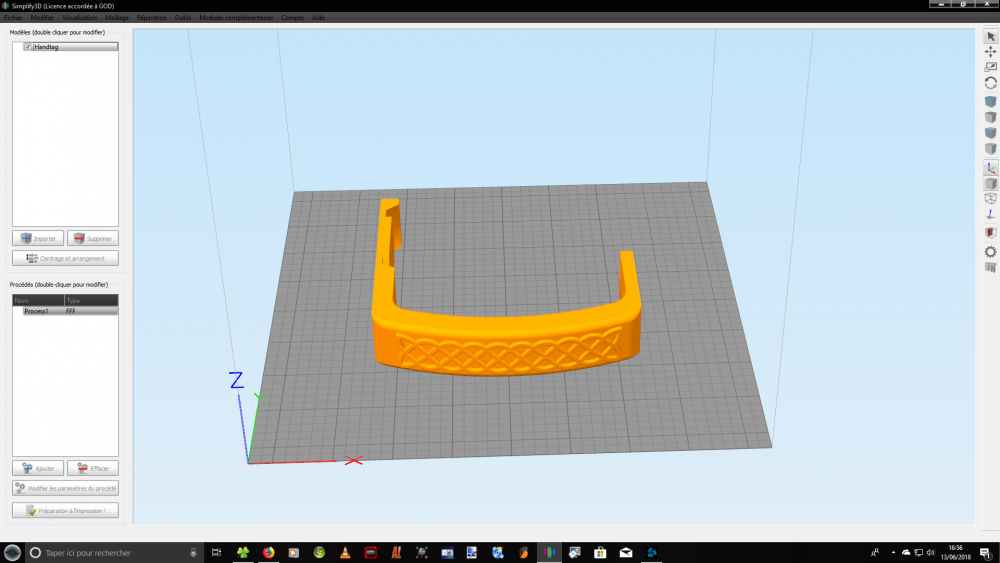The height and width of the screenshot is (563, 1000).
Task: Switch to front view cube
Action: point(990,133)
